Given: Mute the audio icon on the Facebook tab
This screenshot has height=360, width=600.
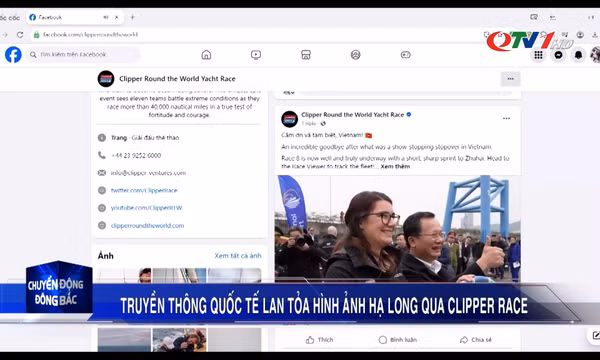Looking at the screenshot, I should pyautogui.click(x=106, y=17).
